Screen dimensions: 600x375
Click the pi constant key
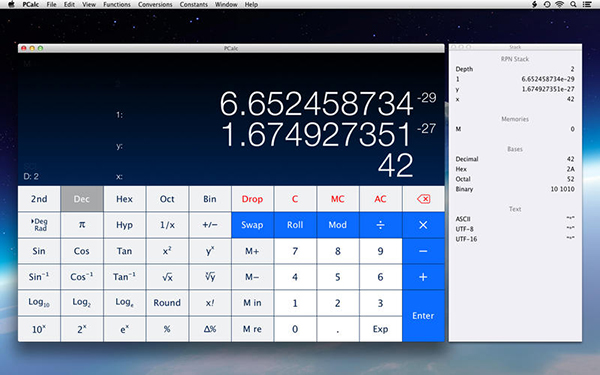[82, 225]
